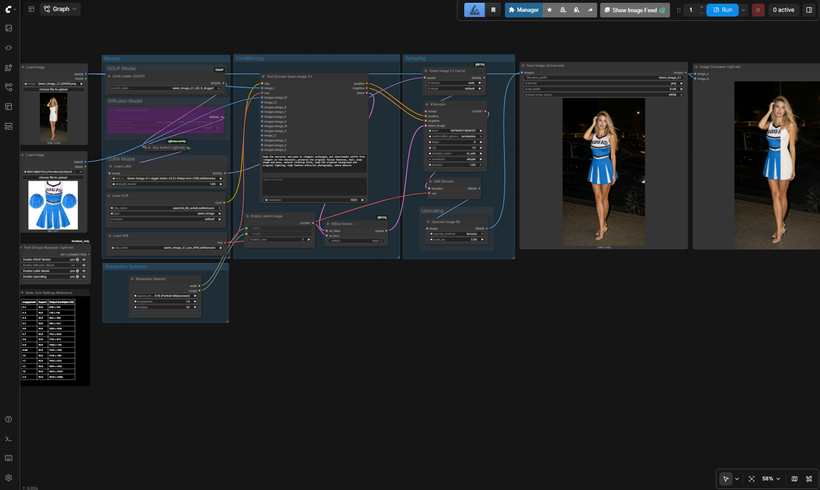Open the ComfyUI Manager

[x=523, y=10]
